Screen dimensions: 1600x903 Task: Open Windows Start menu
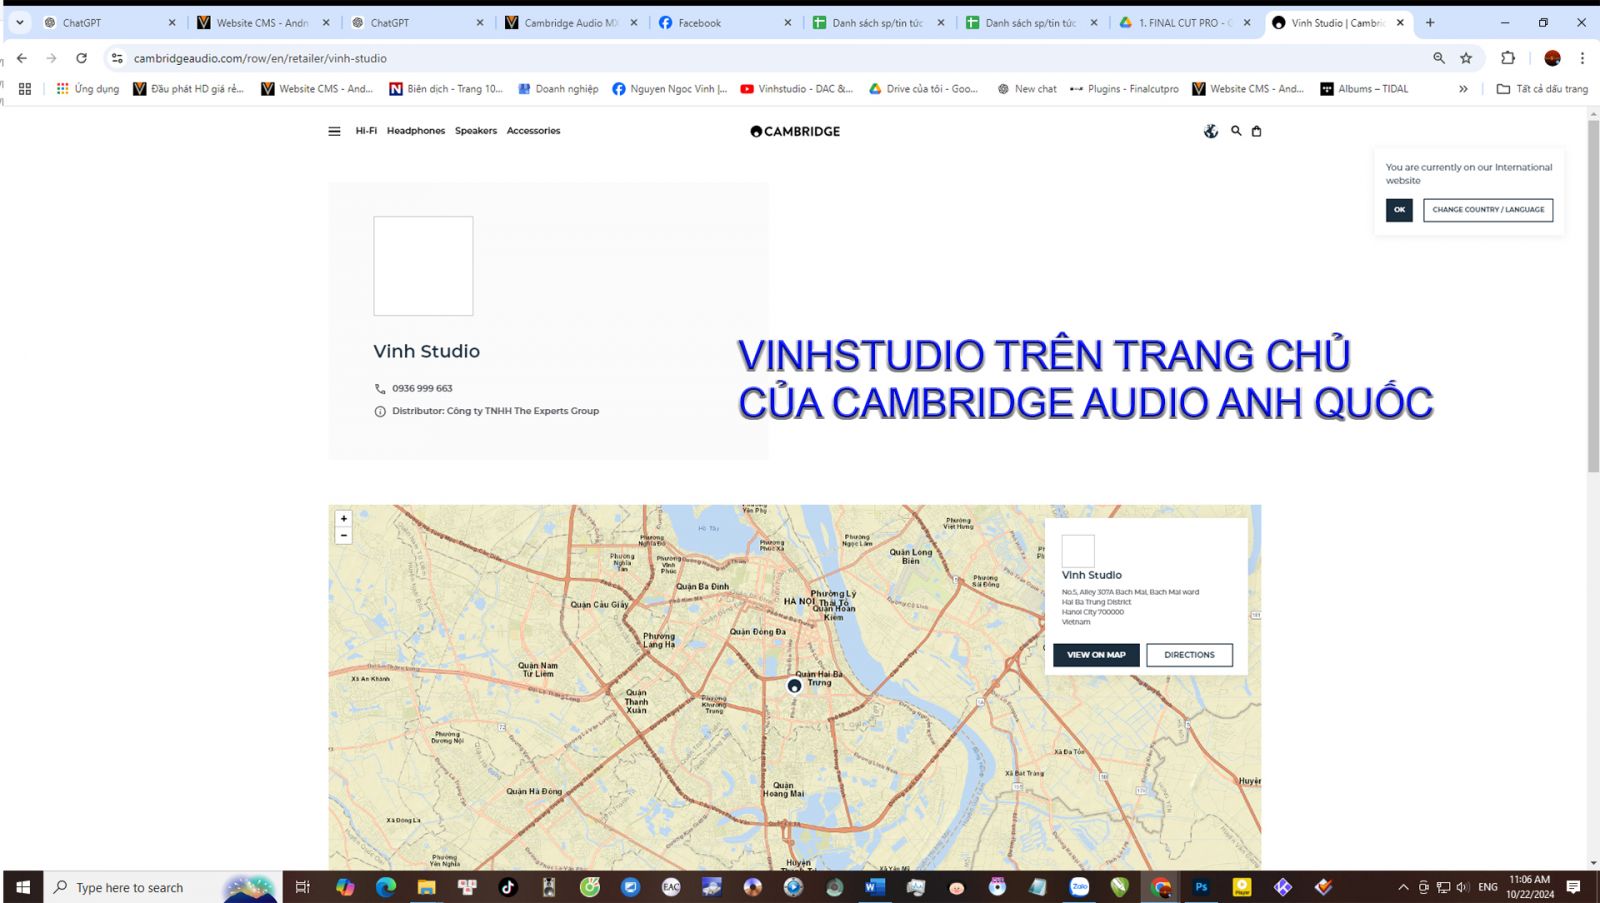coord(22,887)
